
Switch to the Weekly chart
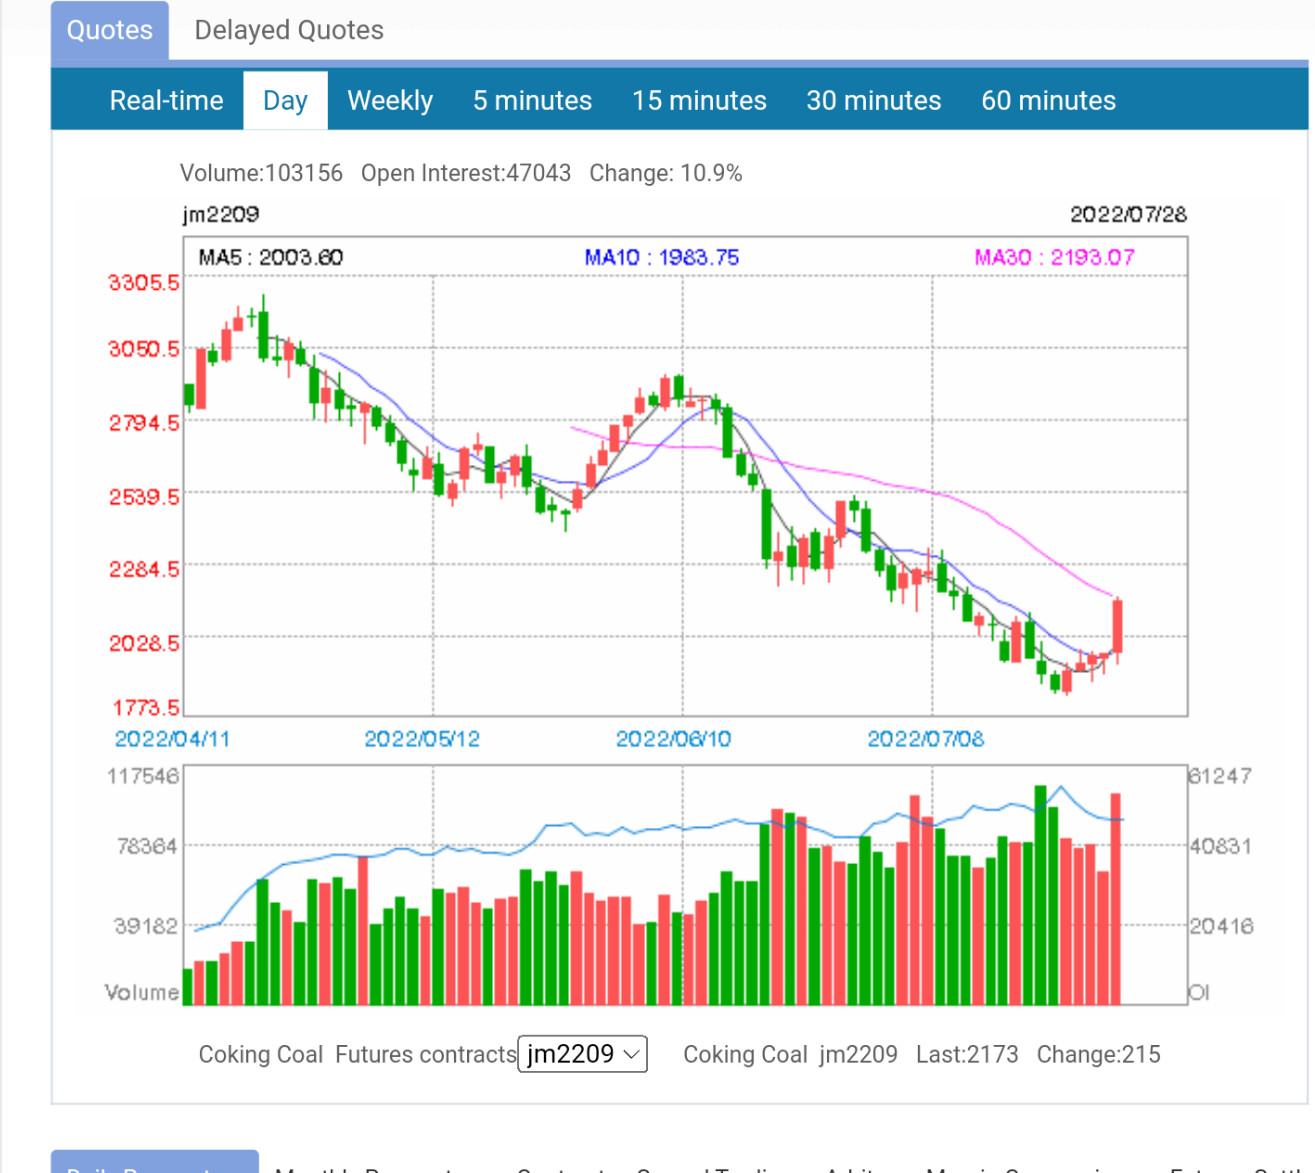coord(390,100)
